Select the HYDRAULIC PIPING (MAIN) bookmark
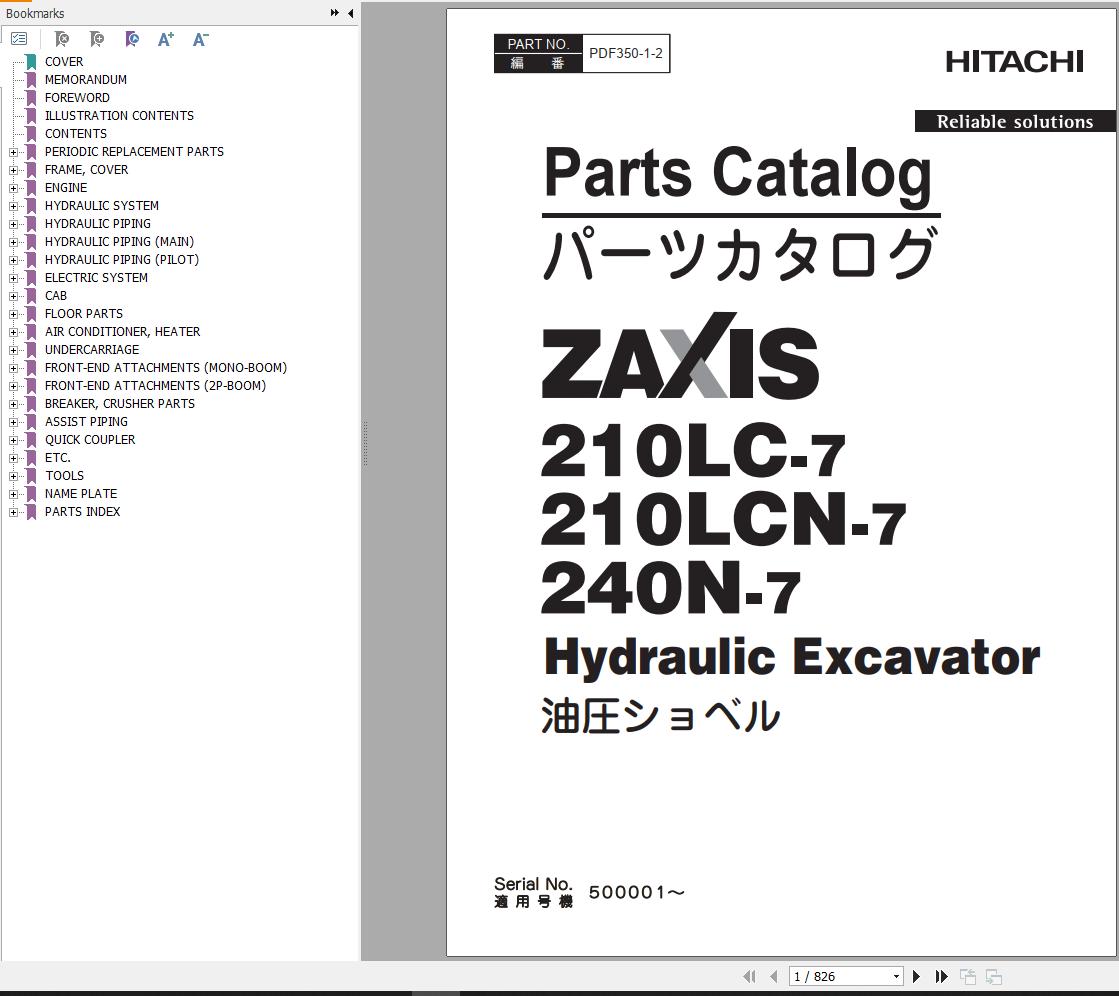 119,242
